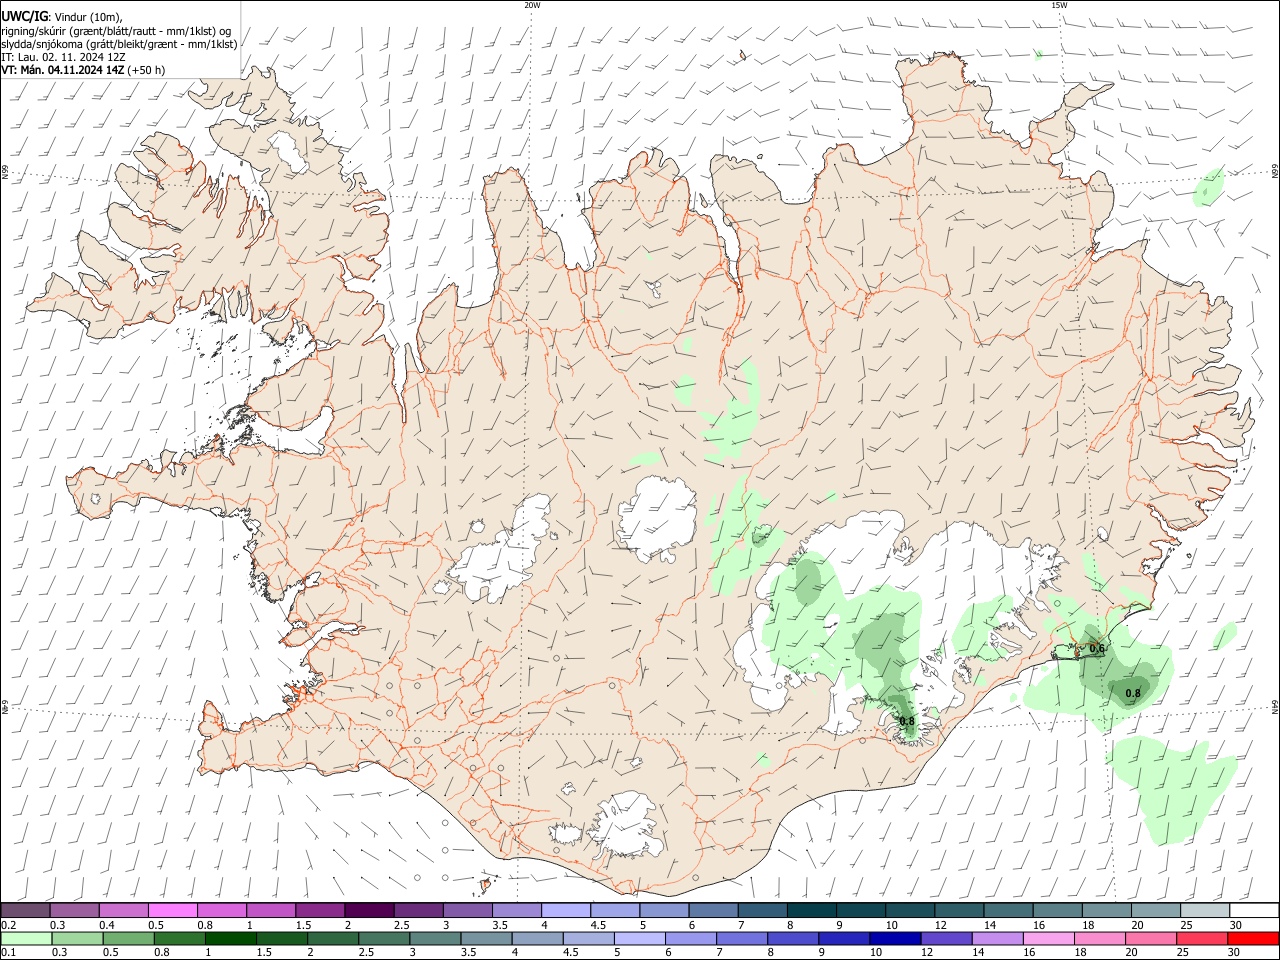
Task: Pick the darkest purple 2 swatch in snow legend row
Action: [368, 911]
